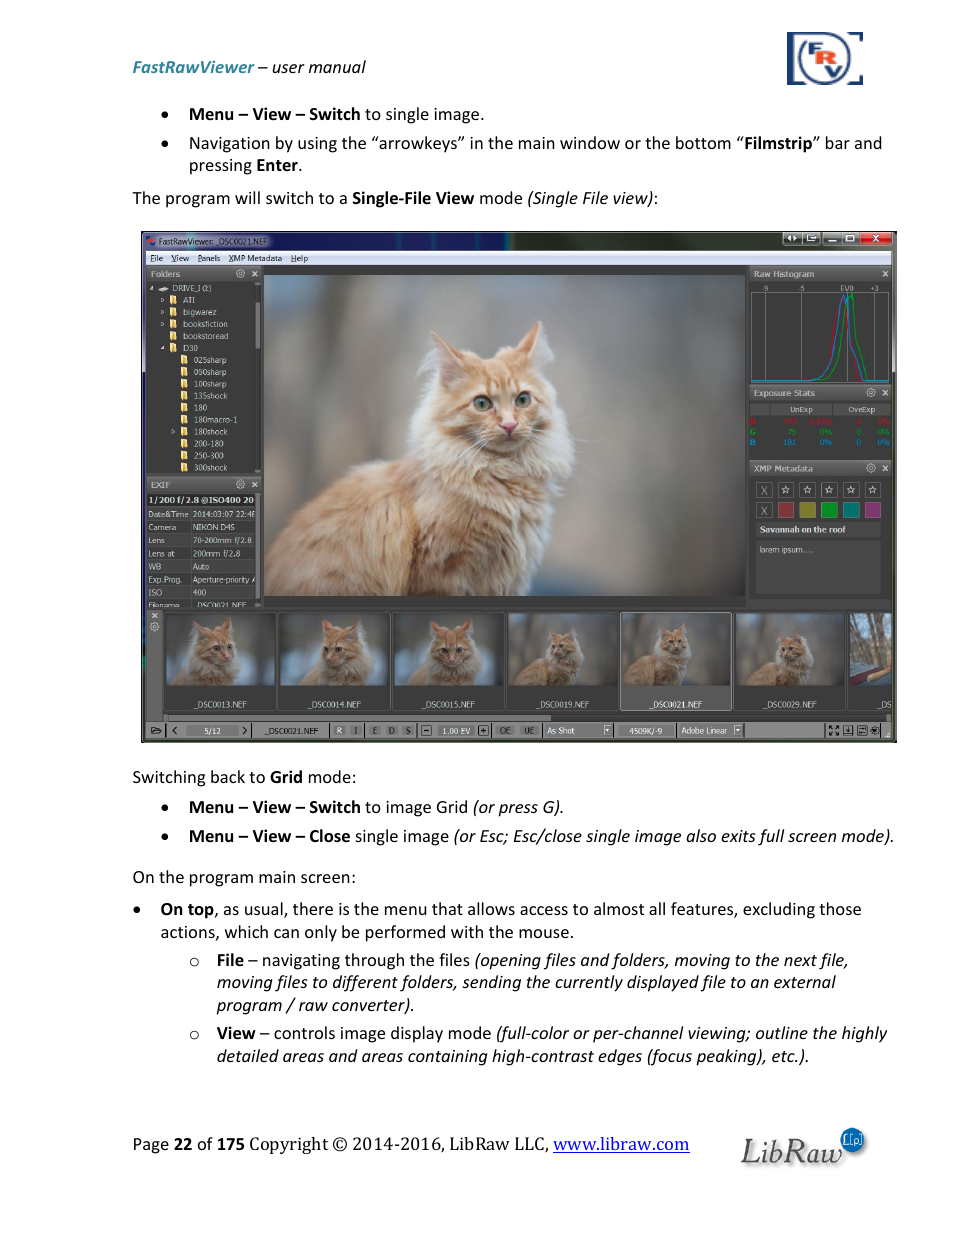Viewport: 954px width, 1235px height.
Task: Collapse the DRIVE_I tree node
Action: [x=152, y=288]
